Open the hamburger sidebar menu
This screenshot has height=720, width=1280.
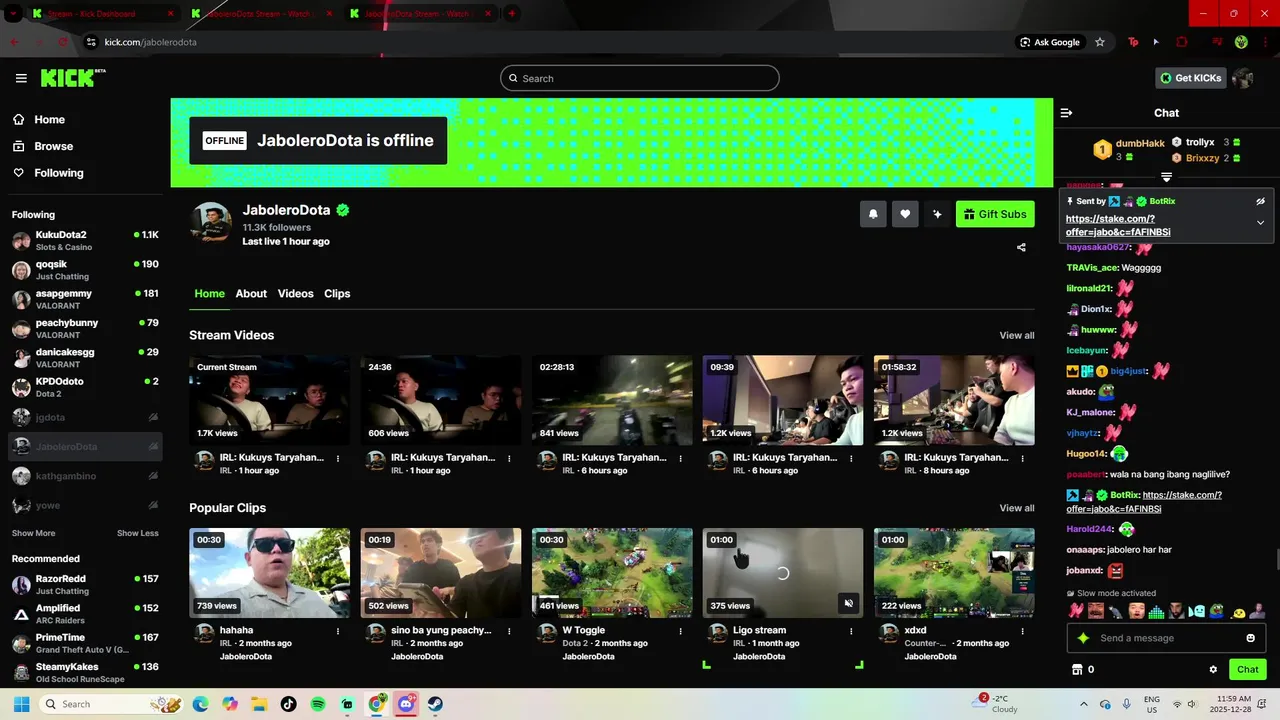click(21, 78)
